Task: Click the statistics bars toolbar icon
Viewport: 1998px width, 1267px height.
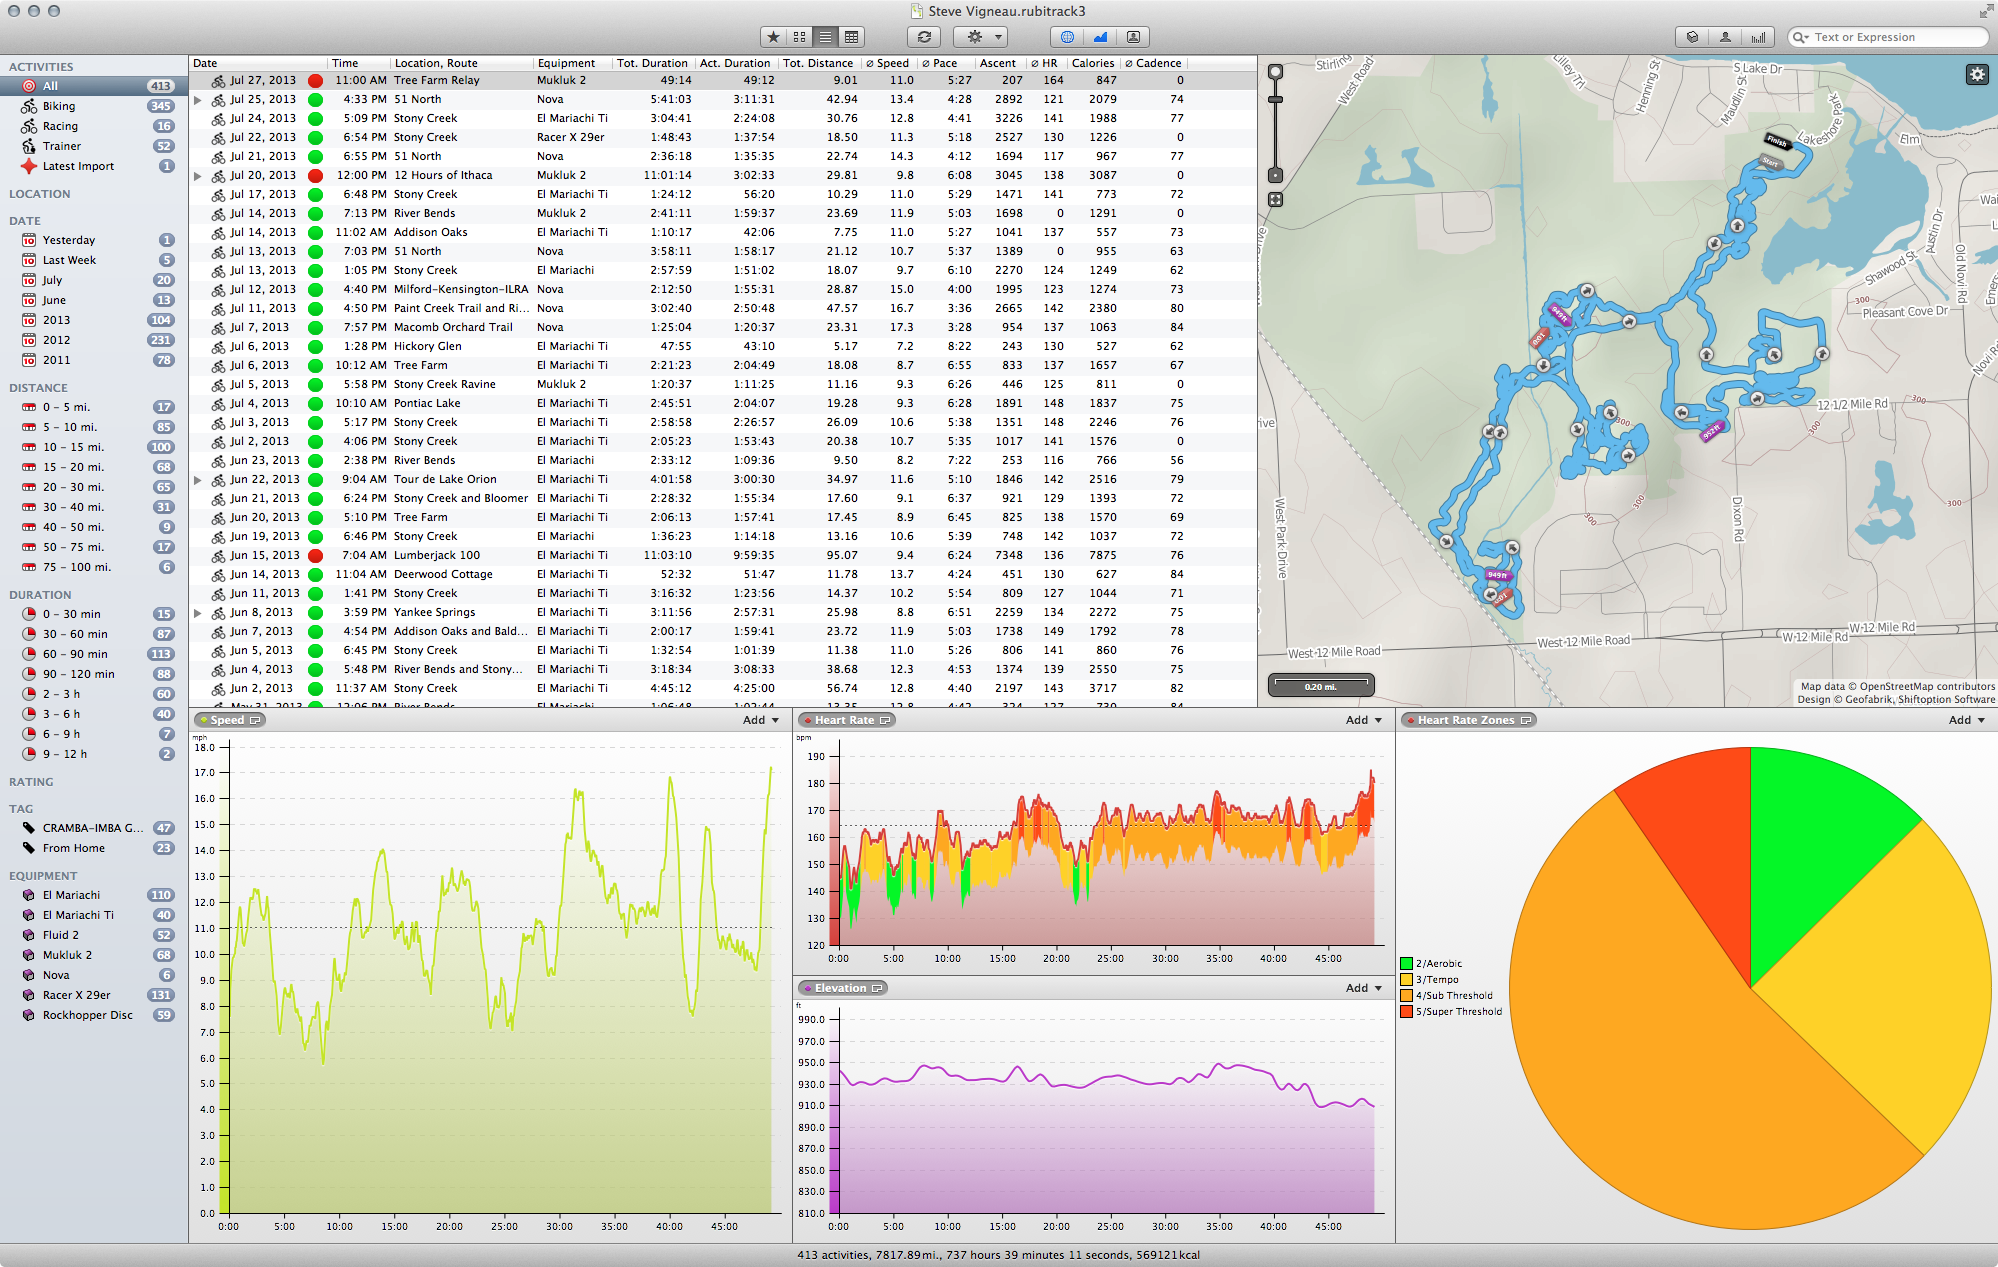Action: click(1758, 37)
